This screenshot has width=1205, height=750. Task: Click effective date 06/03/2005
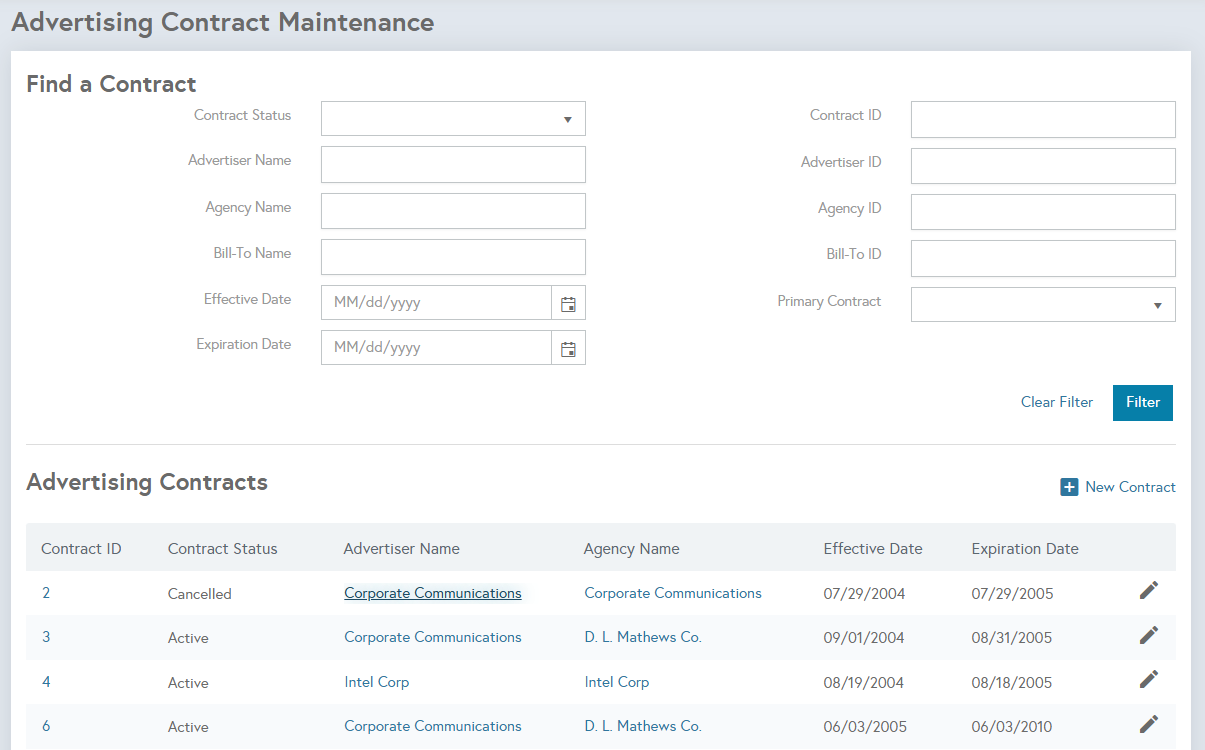point(864,727)
